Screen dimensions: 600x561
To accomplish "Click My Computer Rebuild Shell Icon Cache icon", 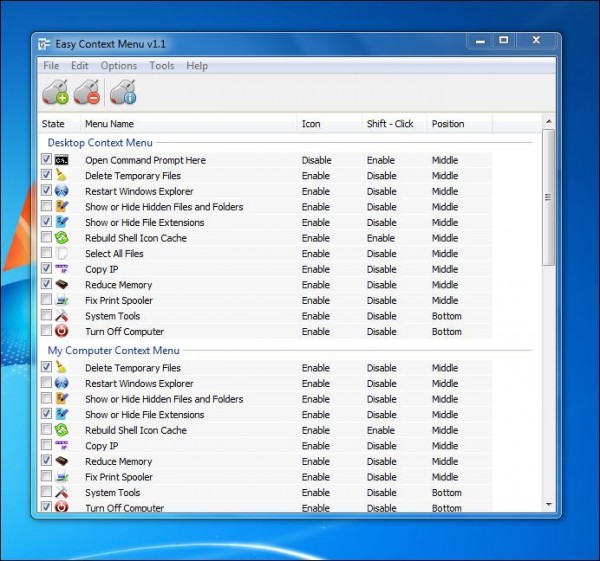I will click(61, 430).
